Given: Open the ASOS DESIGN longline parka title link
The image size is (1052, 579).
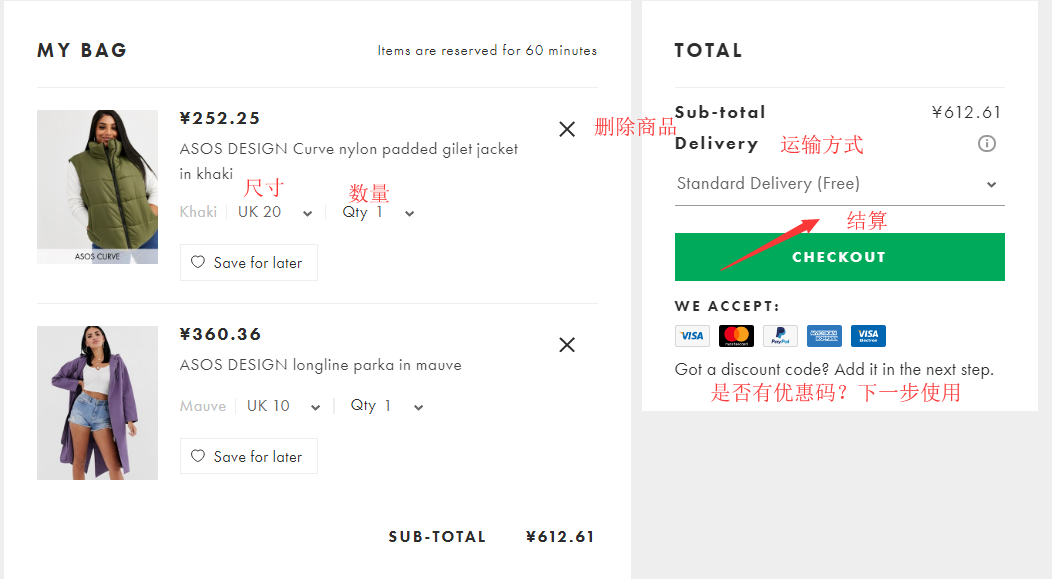Looking at the screenshot, I should click(x=320, y=365).
